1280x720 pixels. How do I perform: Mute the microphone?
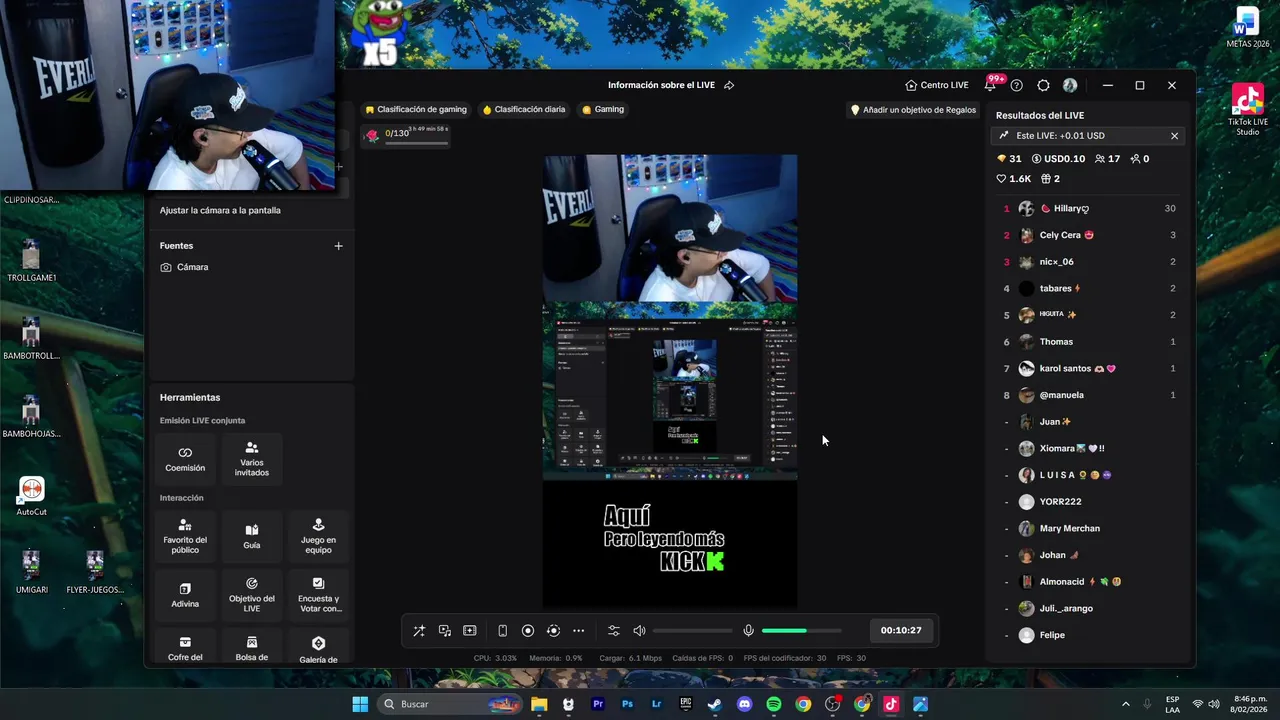coord(748,631)
